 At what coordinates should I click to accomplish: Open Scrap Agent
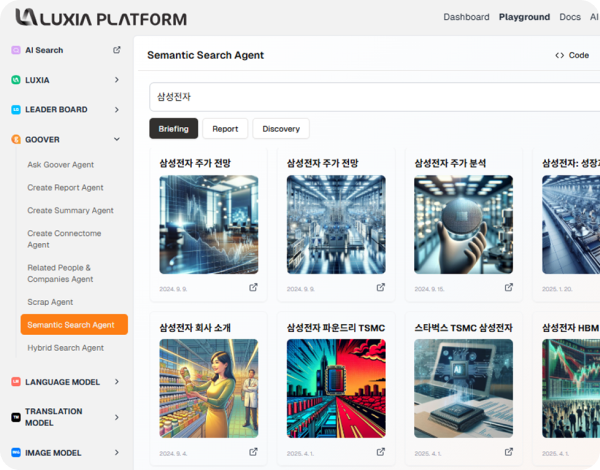click(50, 302)
